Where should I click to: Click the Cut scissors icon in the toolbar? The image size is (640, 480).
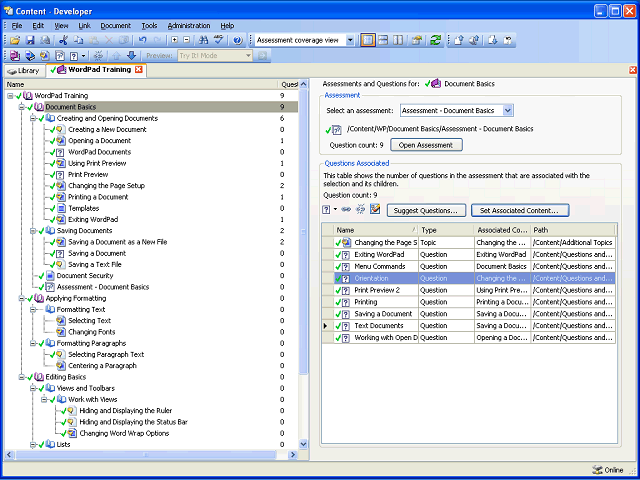tap(64, 40)
